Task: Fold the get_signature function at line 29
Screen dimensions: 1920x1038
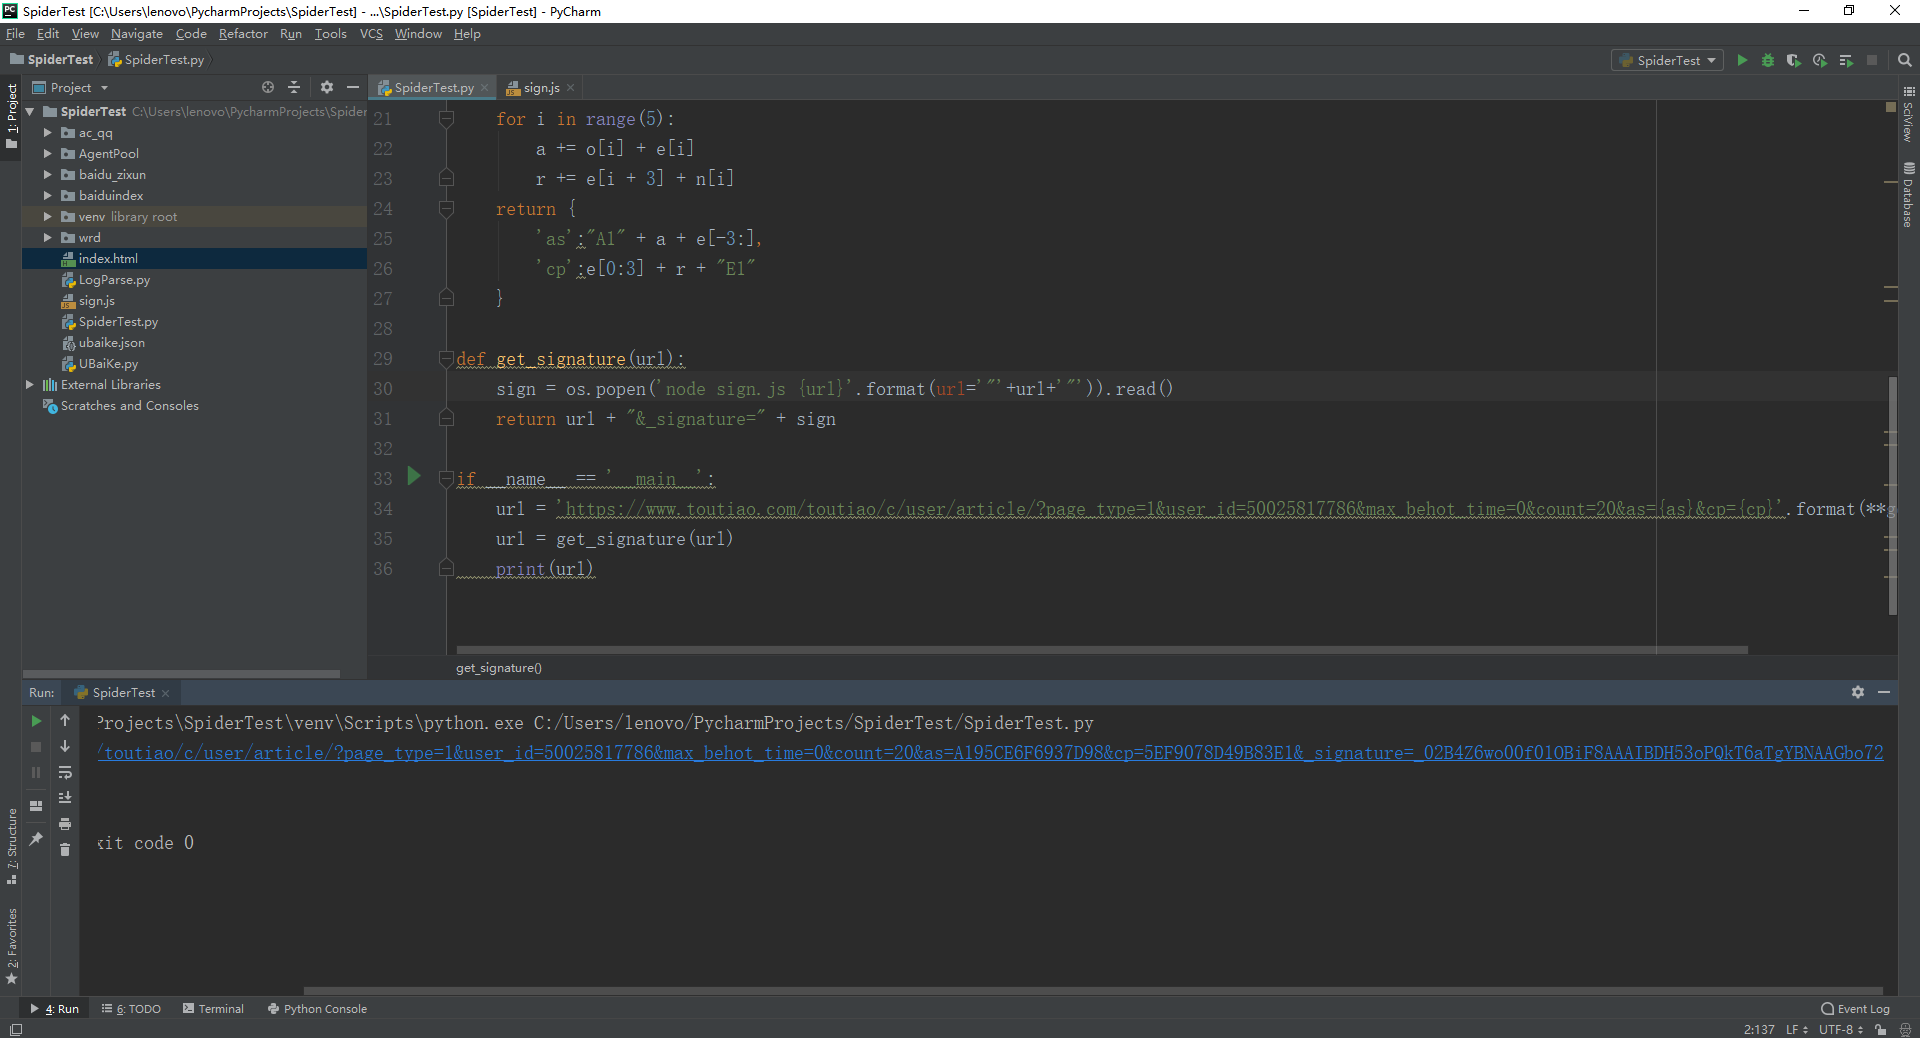Action: [447, 359]
